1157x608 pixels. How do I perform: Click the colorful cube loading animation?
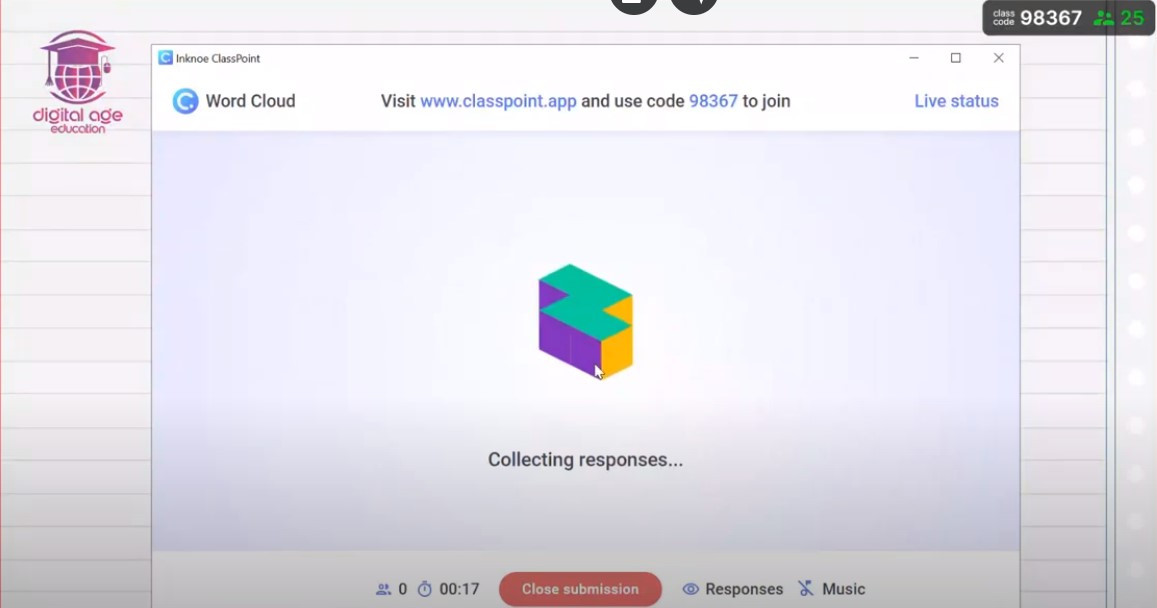[x=586, y=322]
